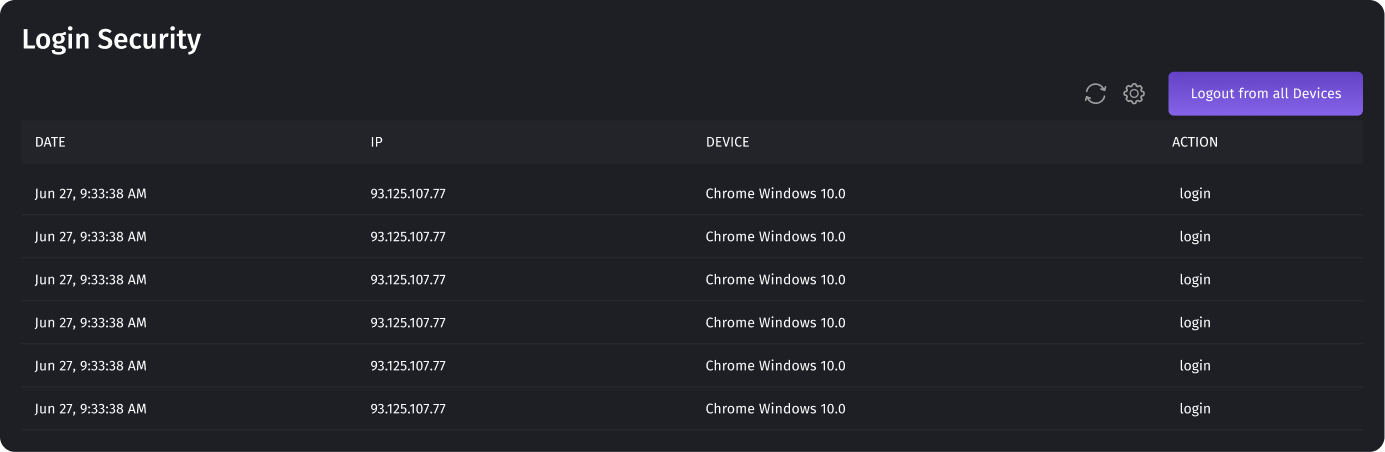Screen dimensions: 1385x452
Task: Select the Login Security title
Action: pos(111,39)
